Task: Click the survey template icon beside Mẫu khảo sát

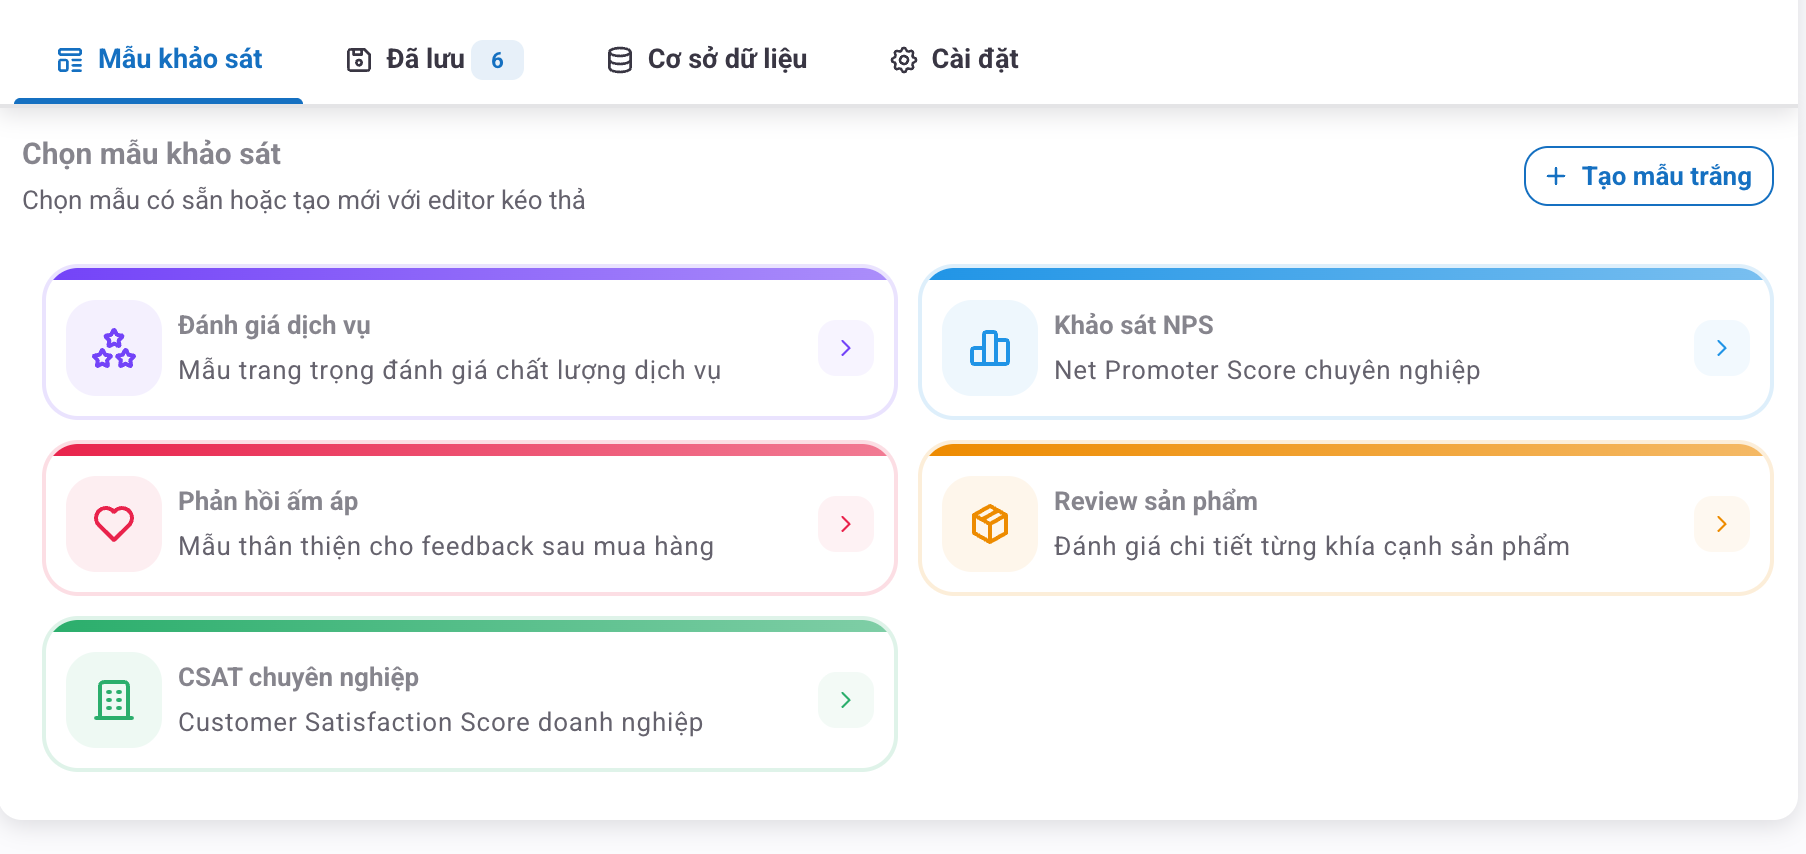Action: [68, 59]
